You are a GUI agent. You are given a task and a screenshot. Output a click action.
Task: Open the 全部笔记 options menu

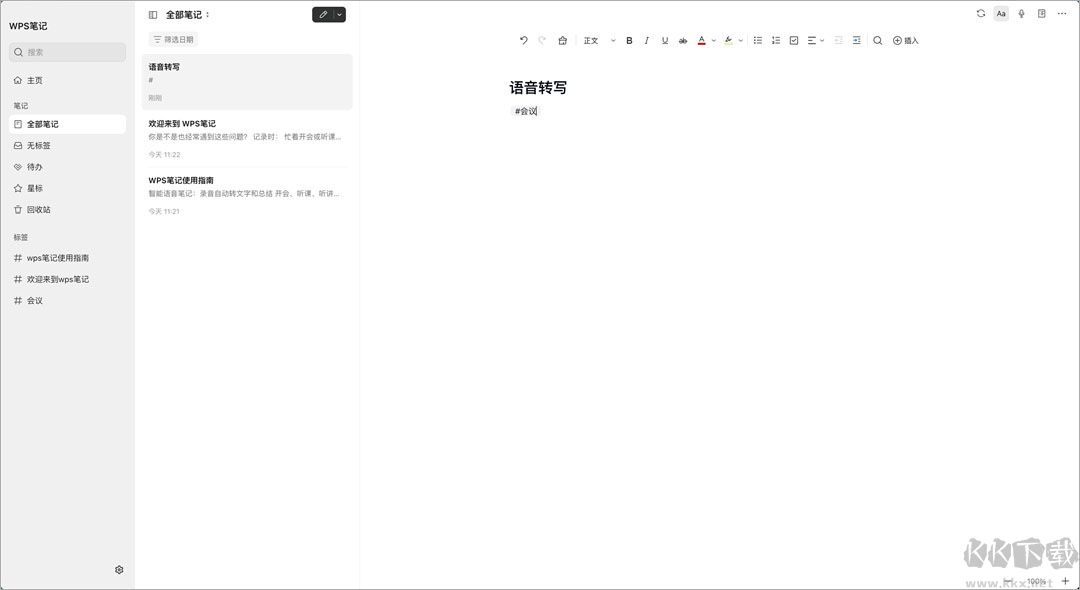coord(208,14)
